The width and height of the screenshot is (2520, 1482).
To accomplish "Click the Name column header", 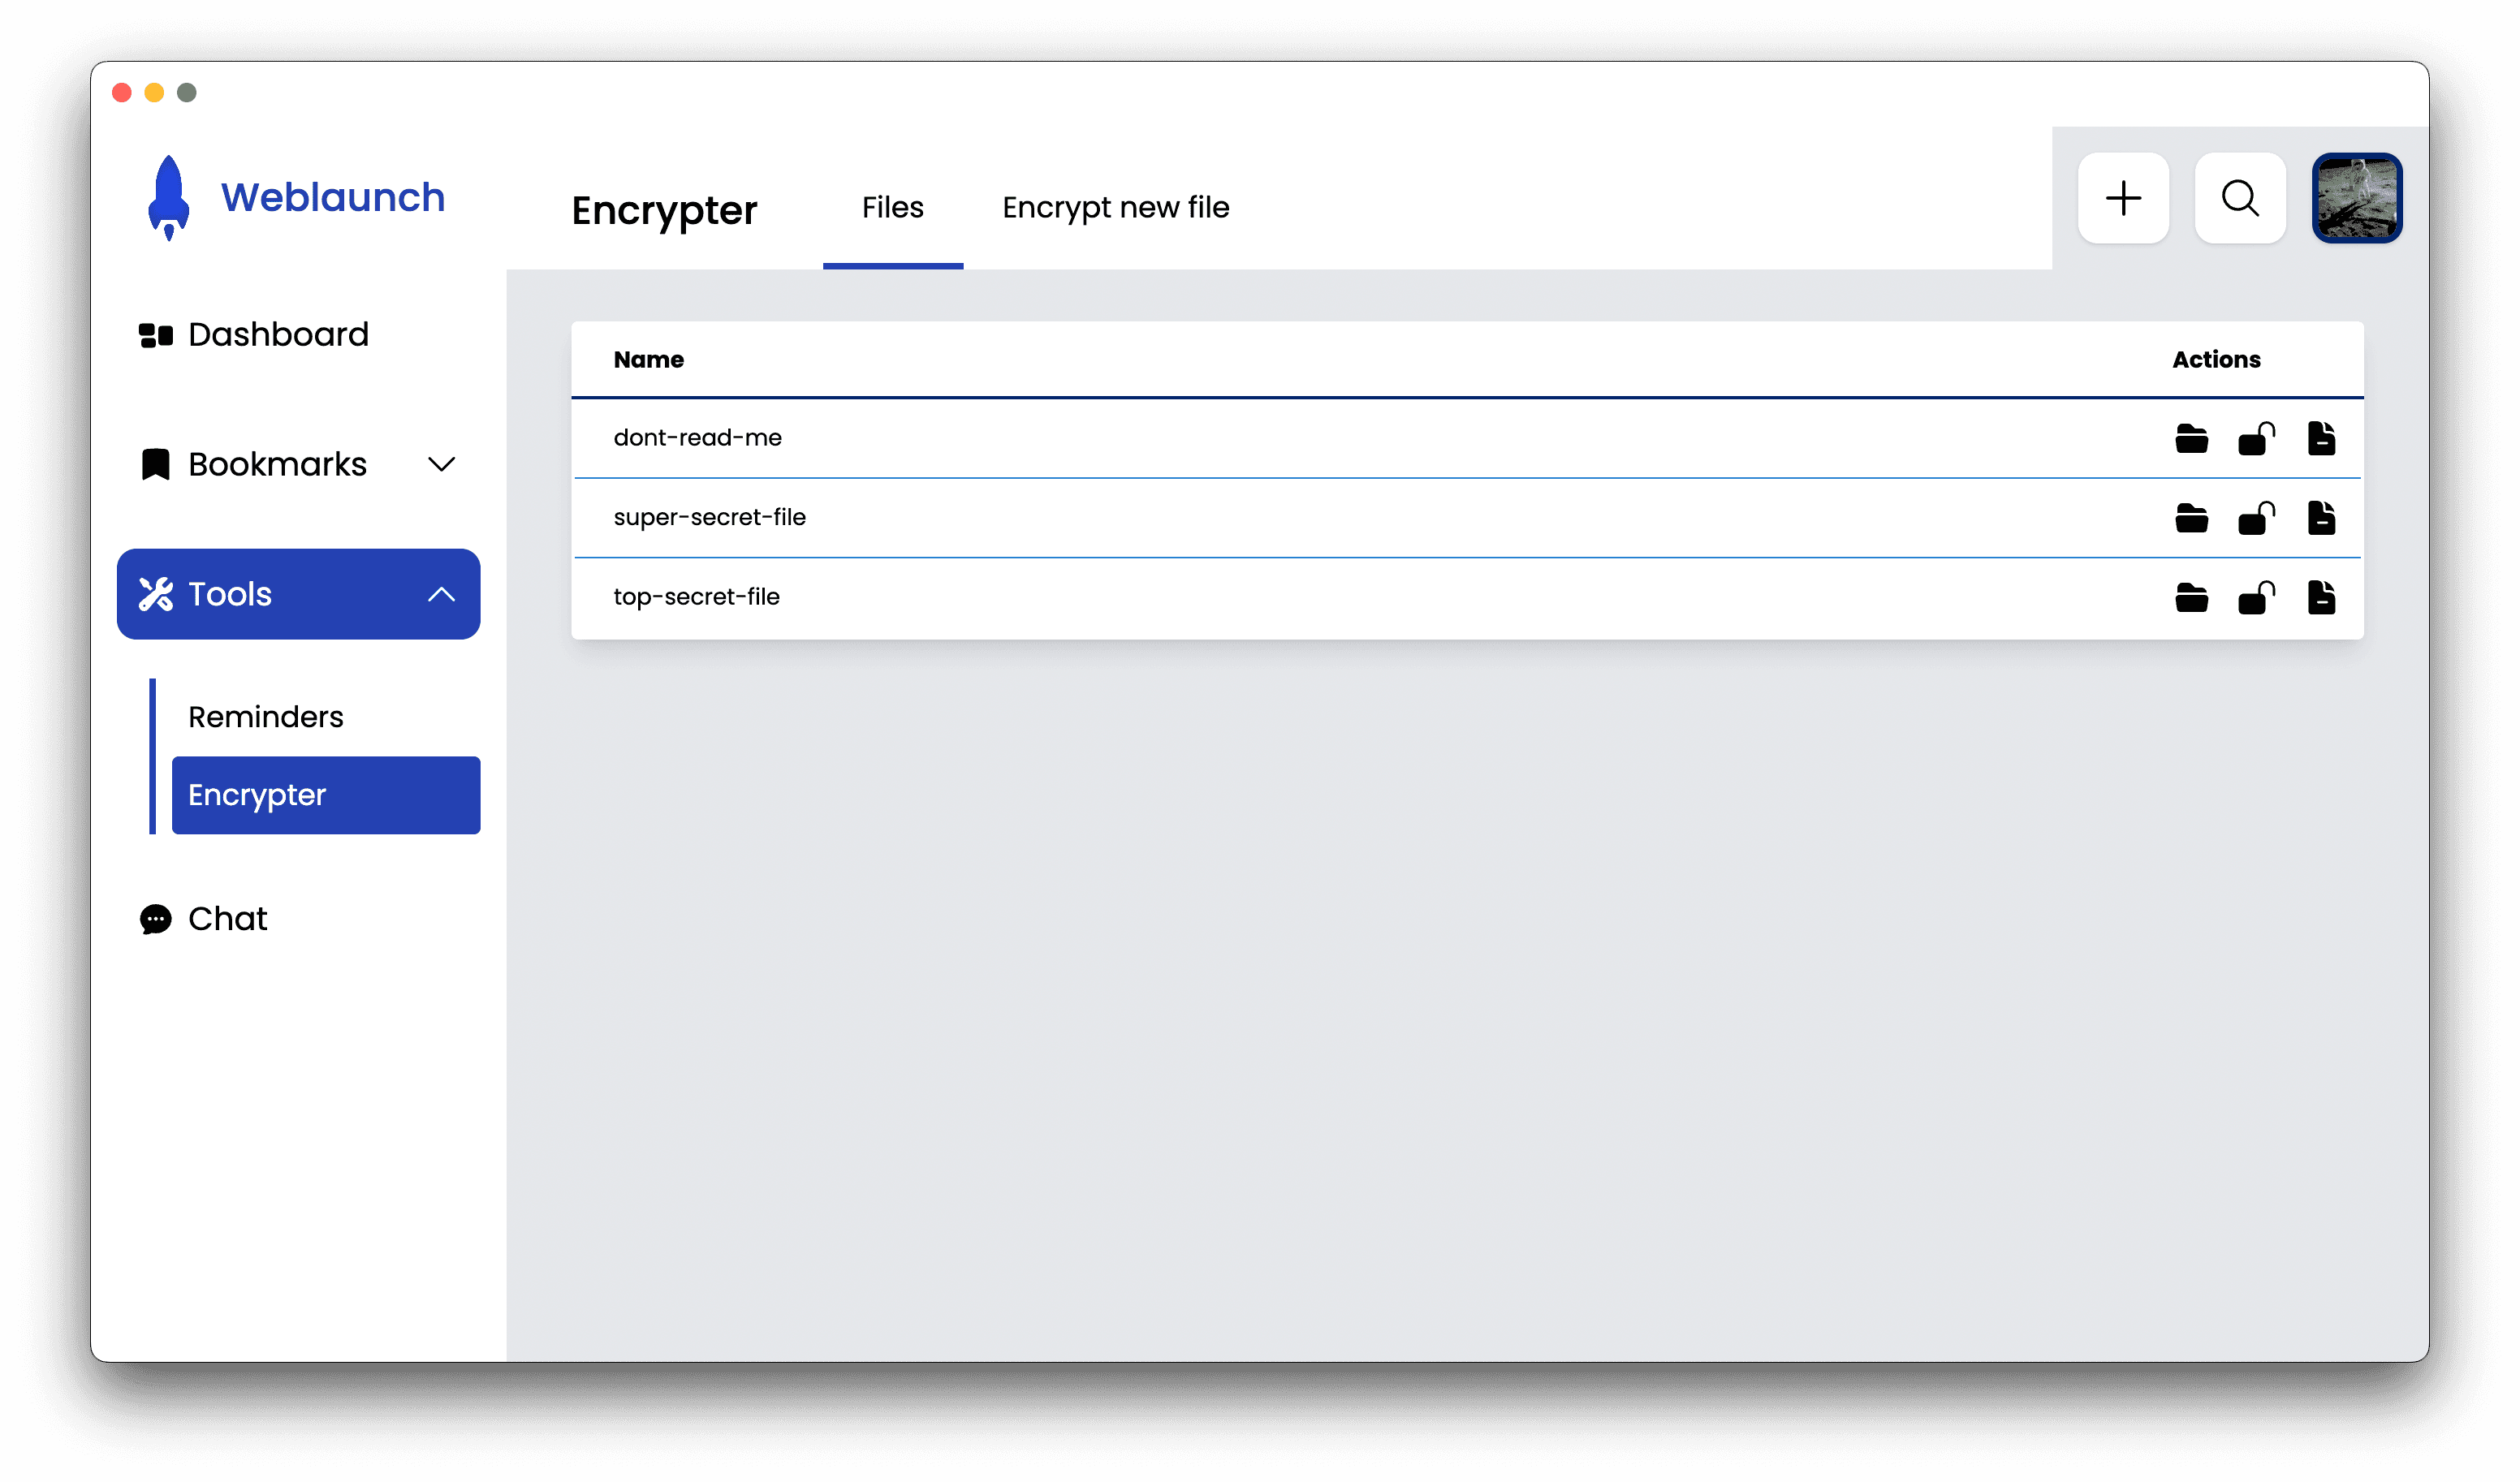I will tap(648, 360).
